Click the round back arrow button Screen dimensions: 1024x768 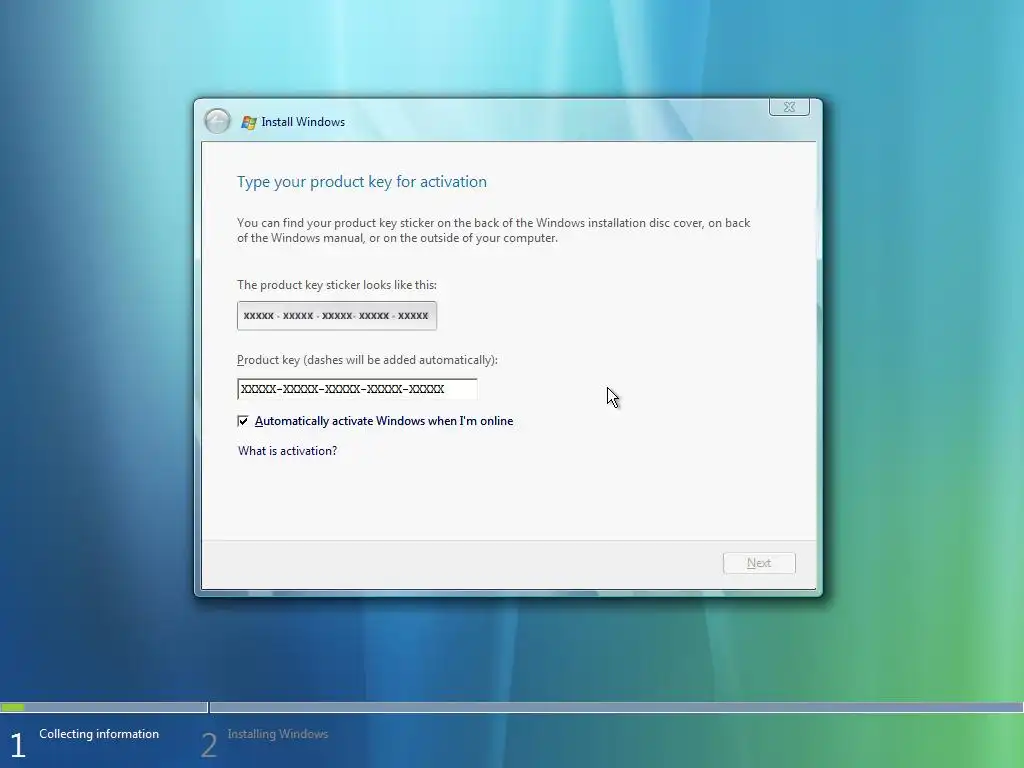click(x=217, y=121)
